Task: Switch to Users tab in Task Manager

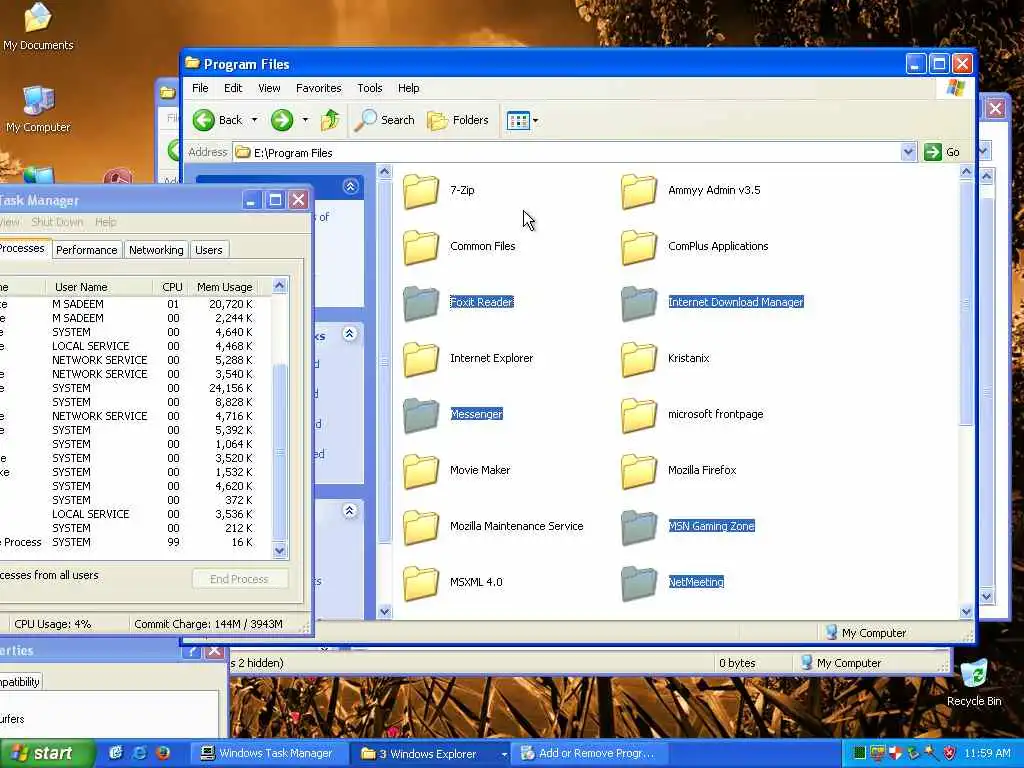Action: (x=209, y=250)
